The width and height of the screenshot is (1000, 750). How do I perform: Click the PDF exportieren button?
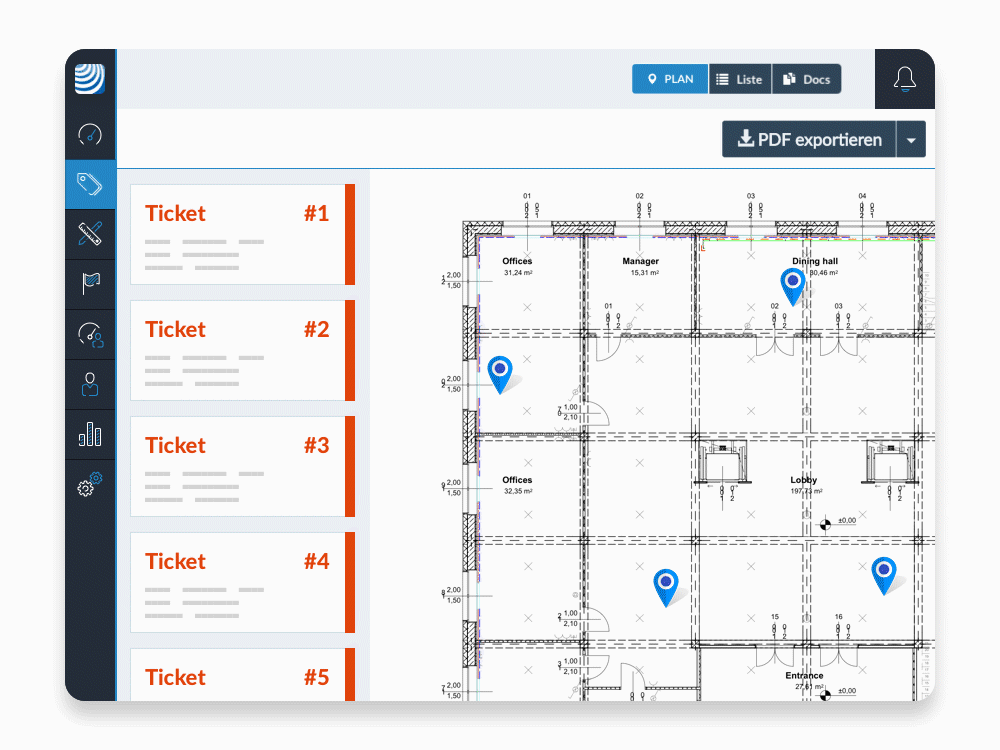[809, 140]
